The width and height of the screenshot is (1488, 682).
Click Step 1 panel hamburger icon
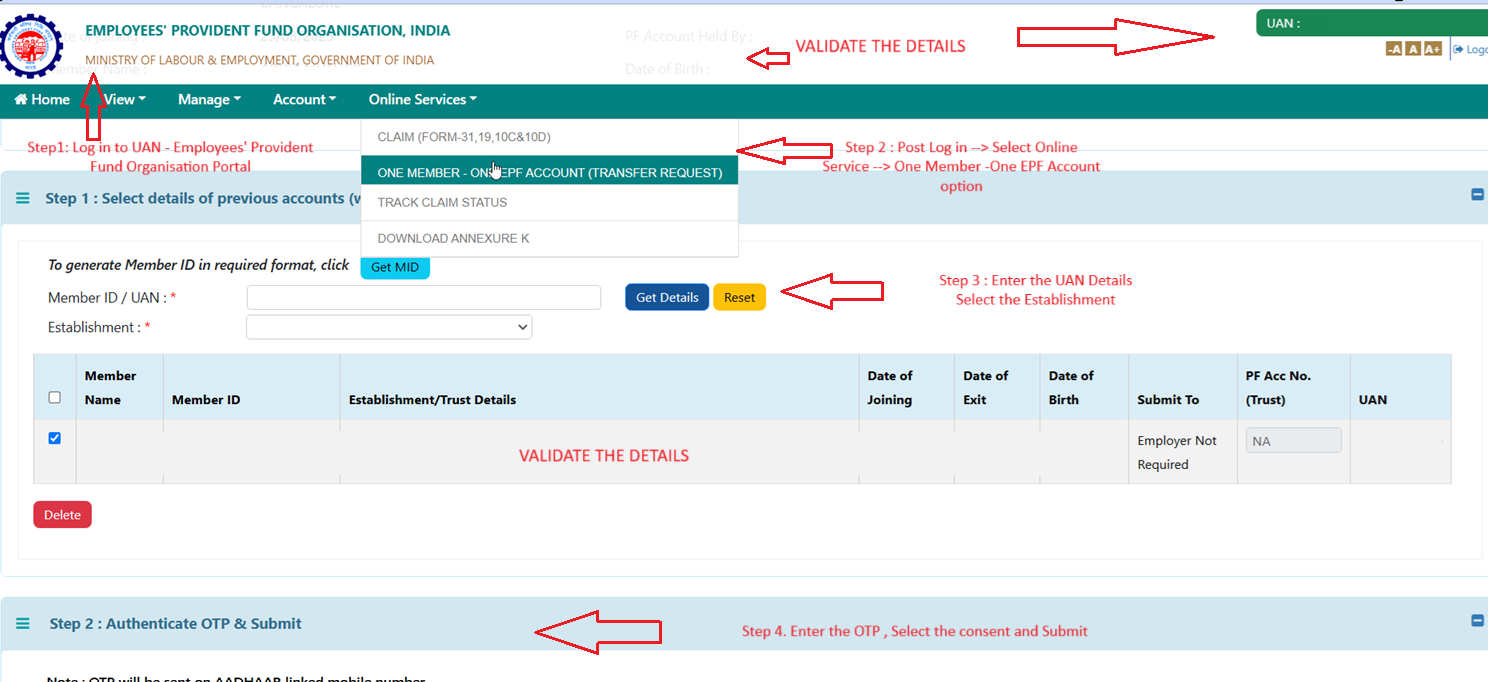[x=23, y=199]
